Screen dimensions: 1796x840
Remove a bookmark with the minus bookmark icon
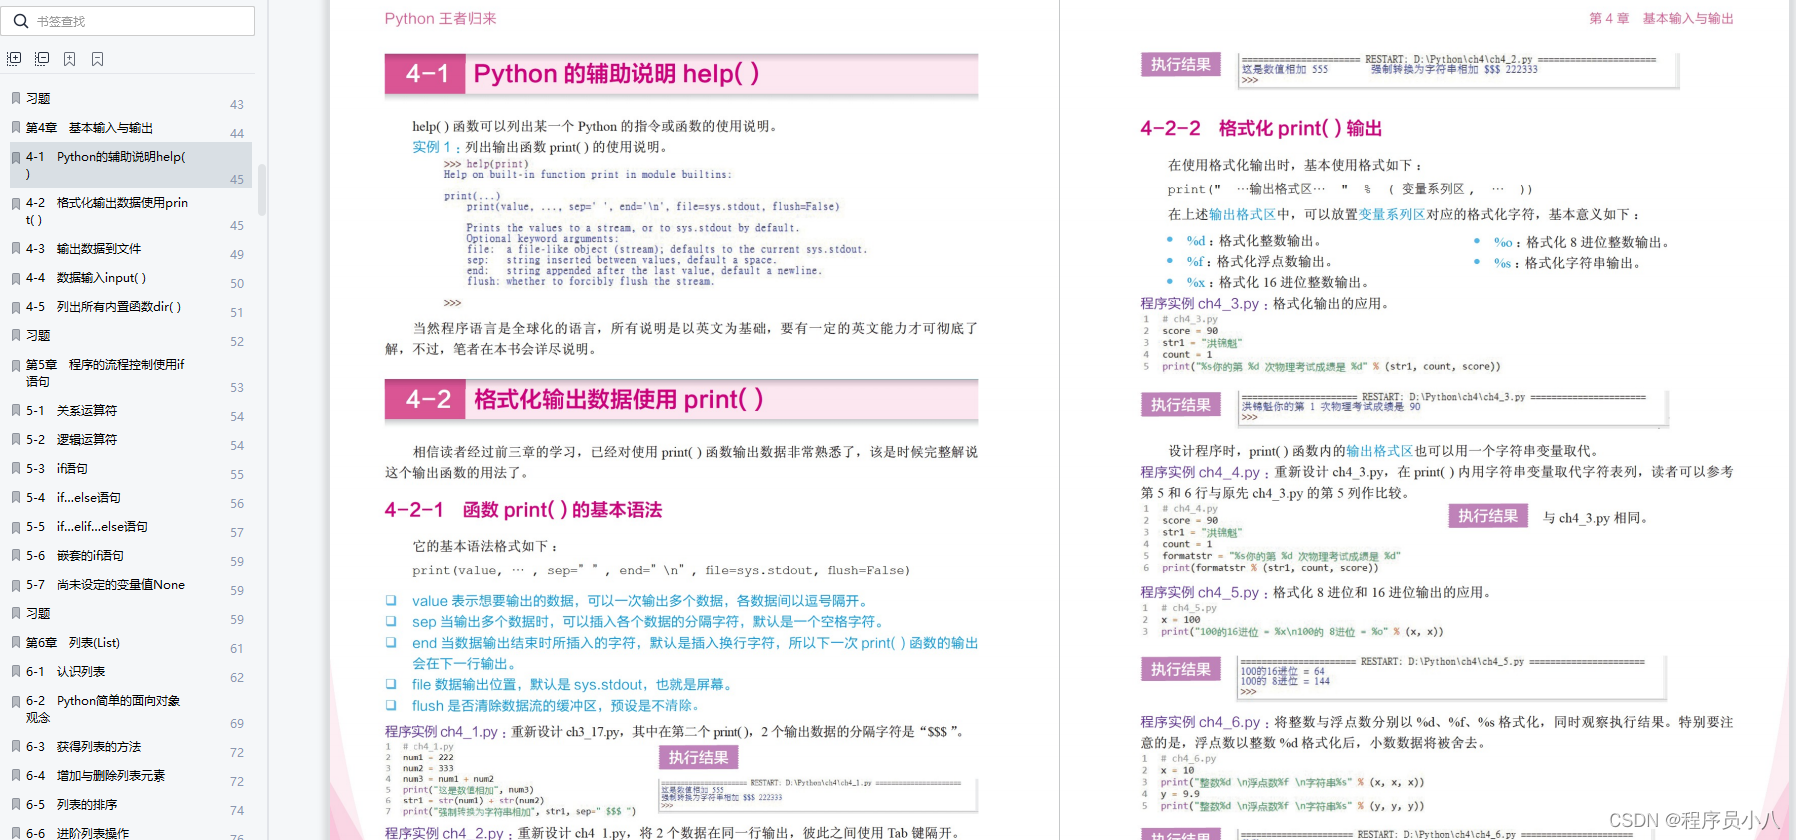pos(98,59)
